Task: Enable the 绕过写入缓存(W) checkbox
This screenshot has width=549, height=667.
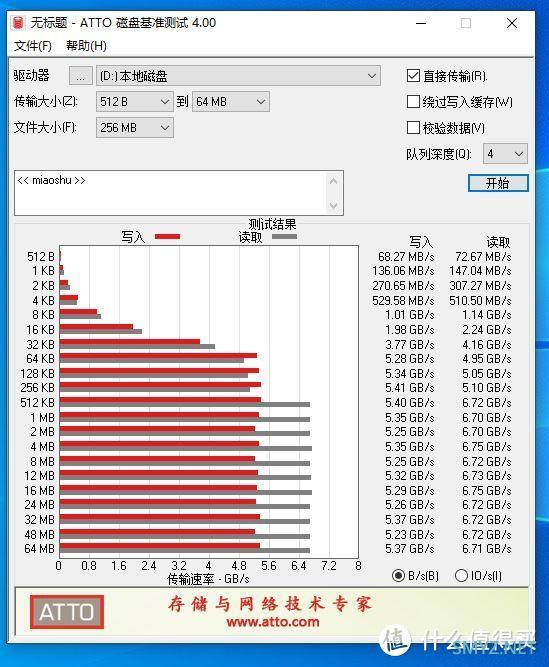Action: coord(413,102)
